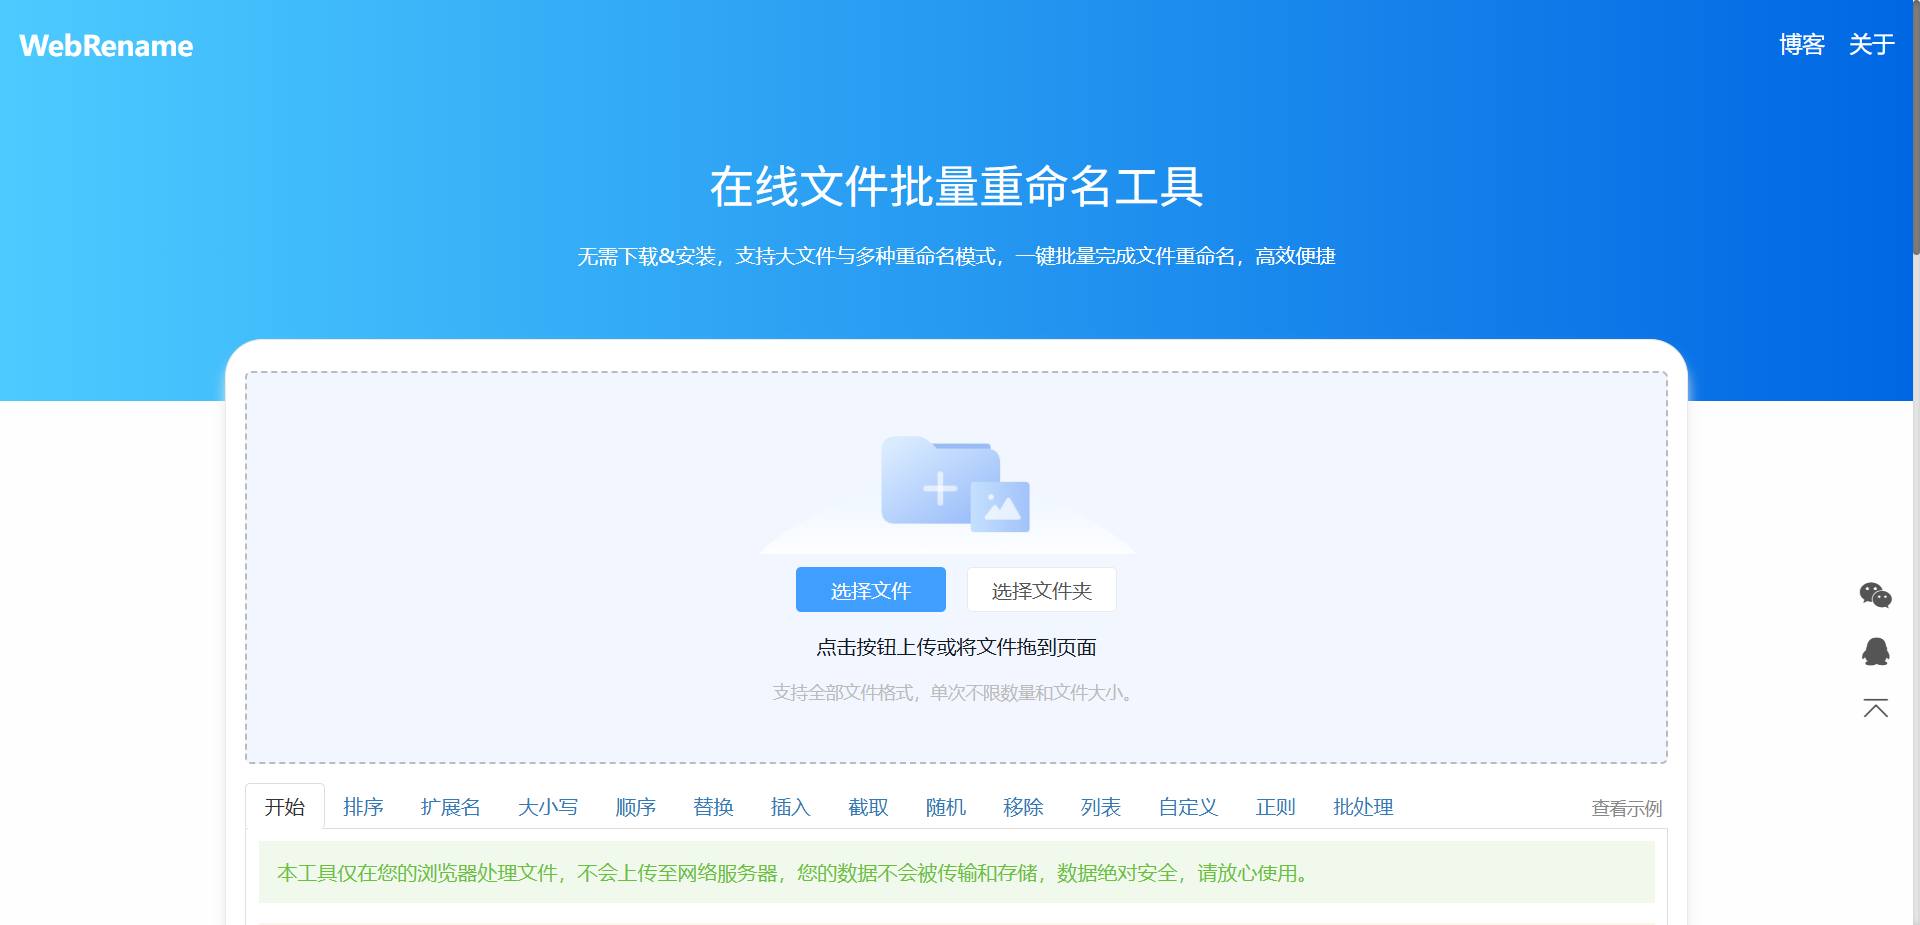This screenshot has width=1920, height=925.
Task: Open the 大小写 tab
Action: point(547,807)
